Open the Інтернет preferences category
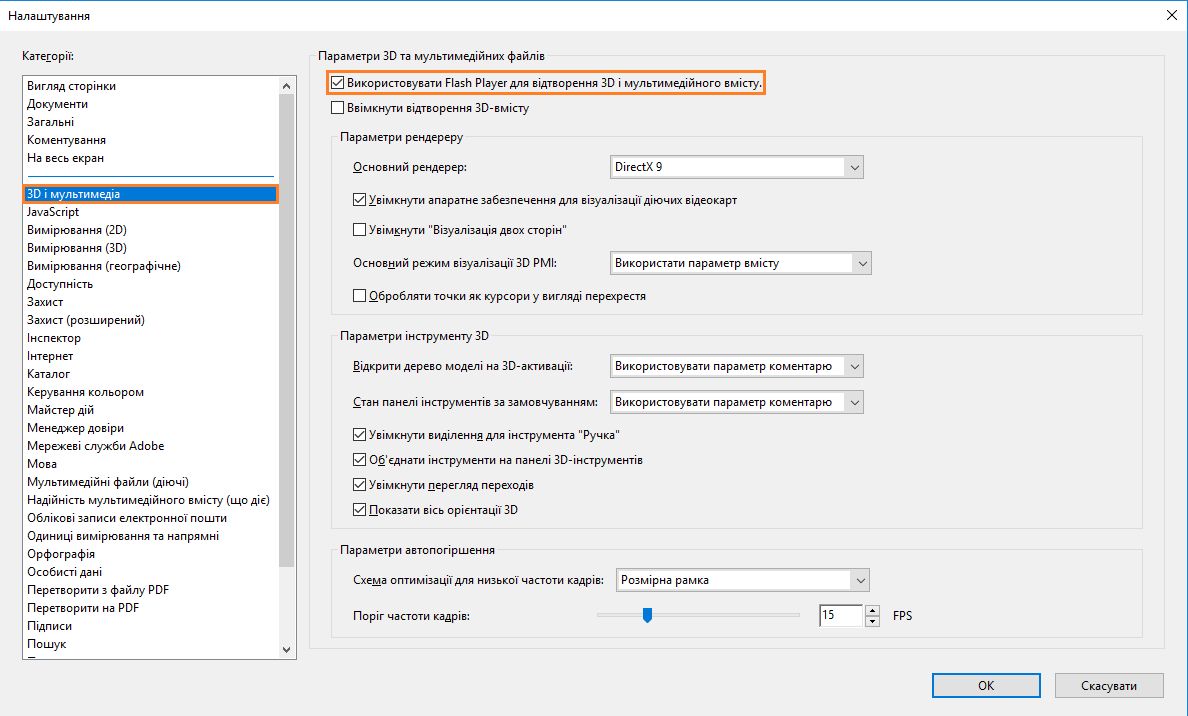The height and width of the screenshot is (716, 1188). tap(50, 355)
